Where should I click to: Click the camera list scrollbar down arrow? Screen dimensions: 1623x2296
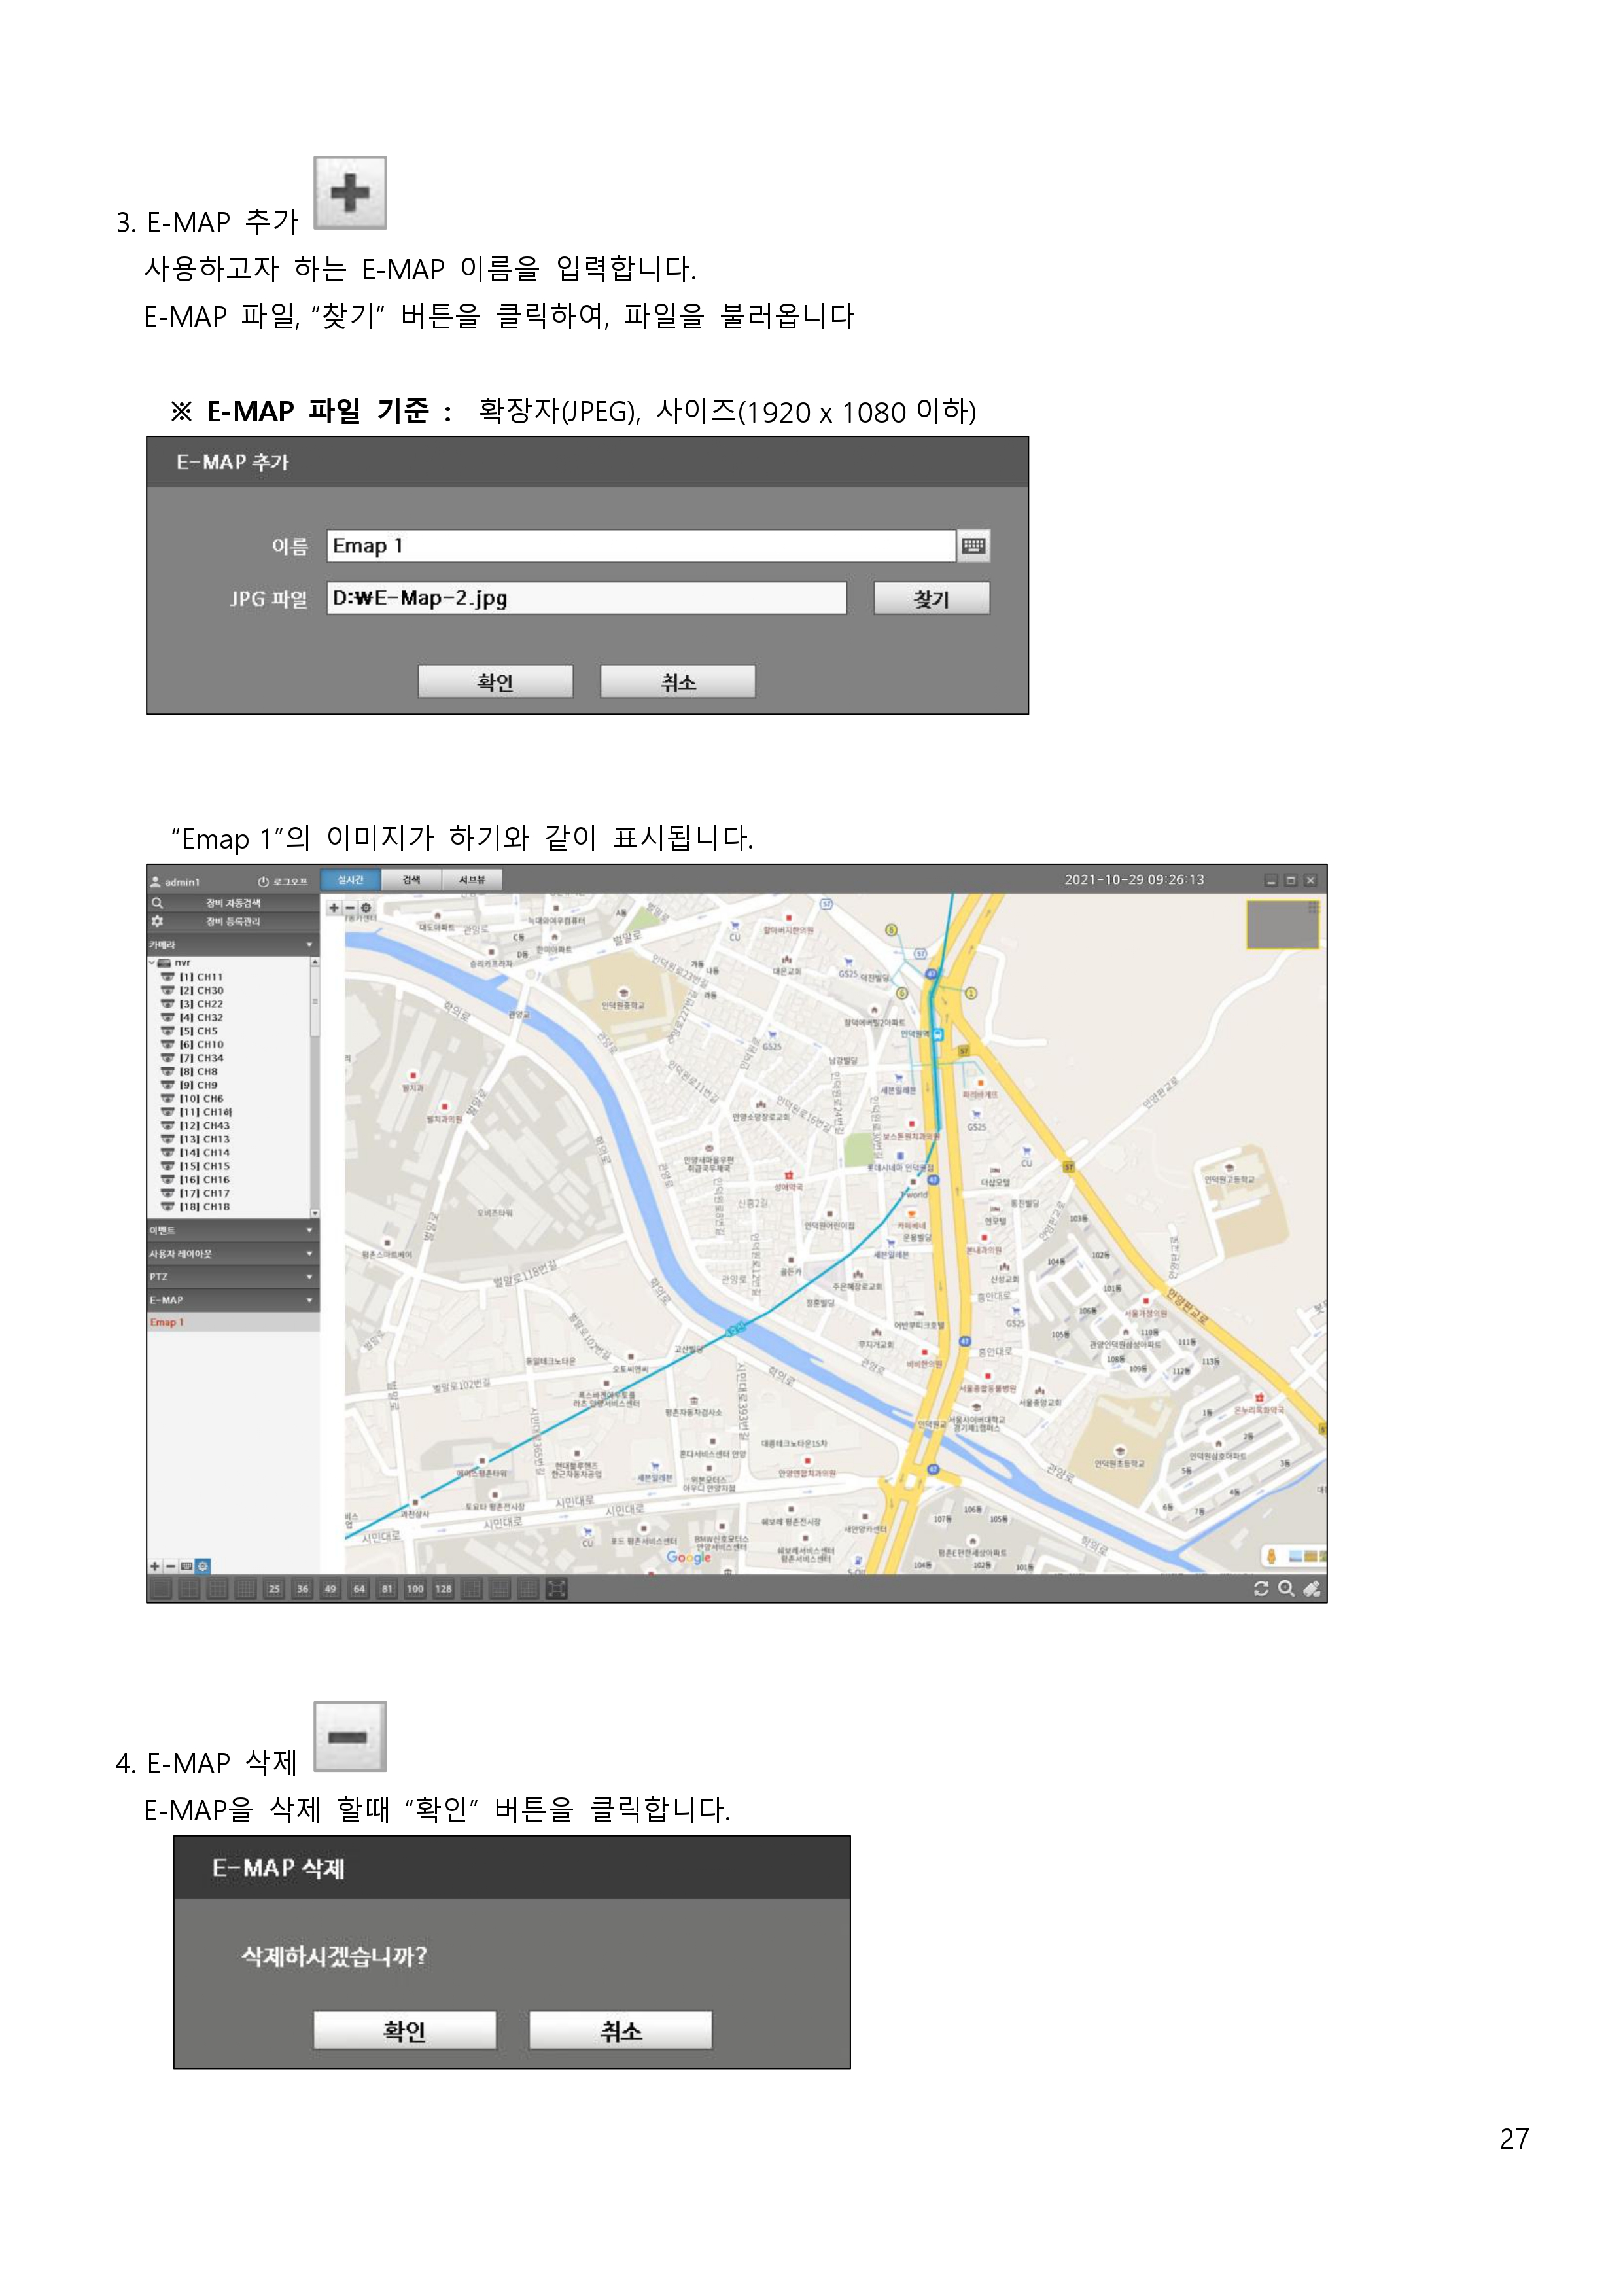tap(315, 1213)
